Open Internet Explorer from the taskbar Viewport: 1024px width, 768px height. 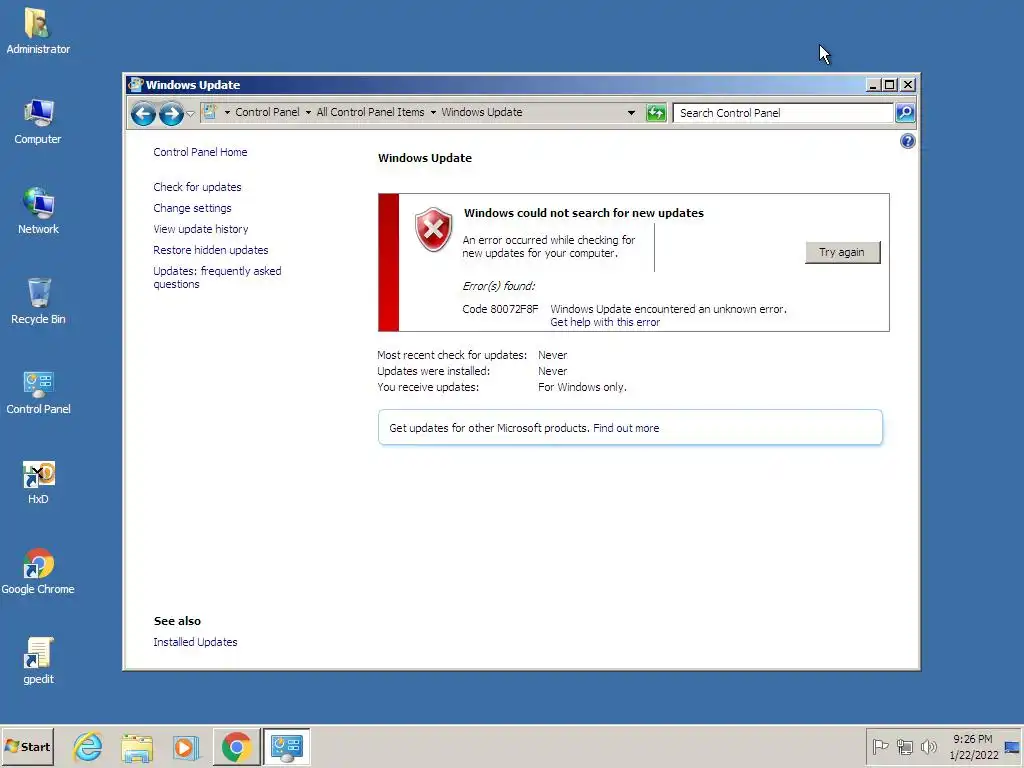(x=88, y=746)
